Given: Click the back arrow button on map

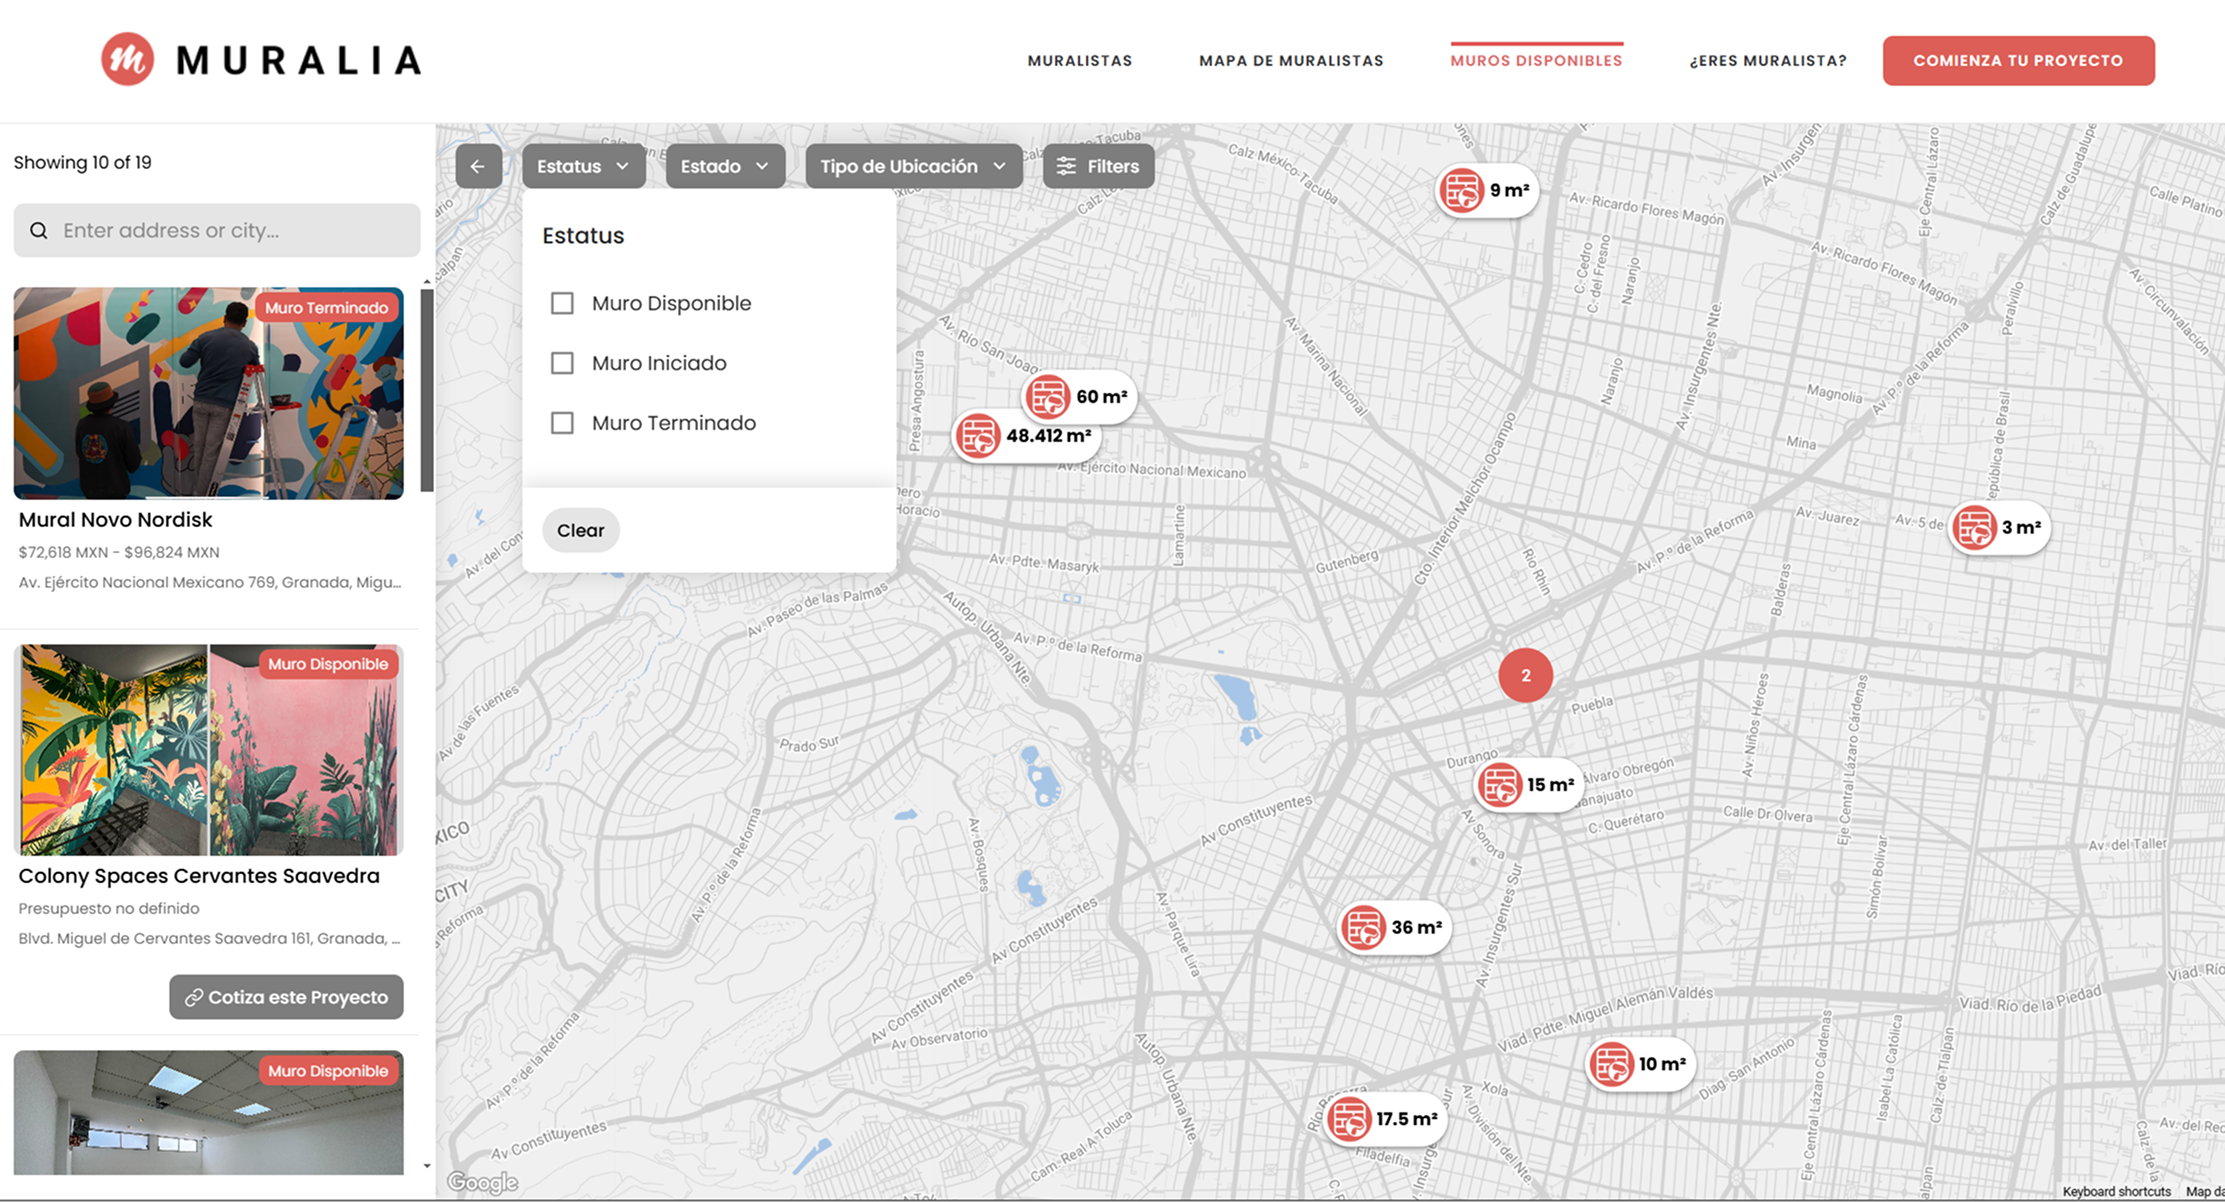Looking at the screenshot, I should (478, 166).
